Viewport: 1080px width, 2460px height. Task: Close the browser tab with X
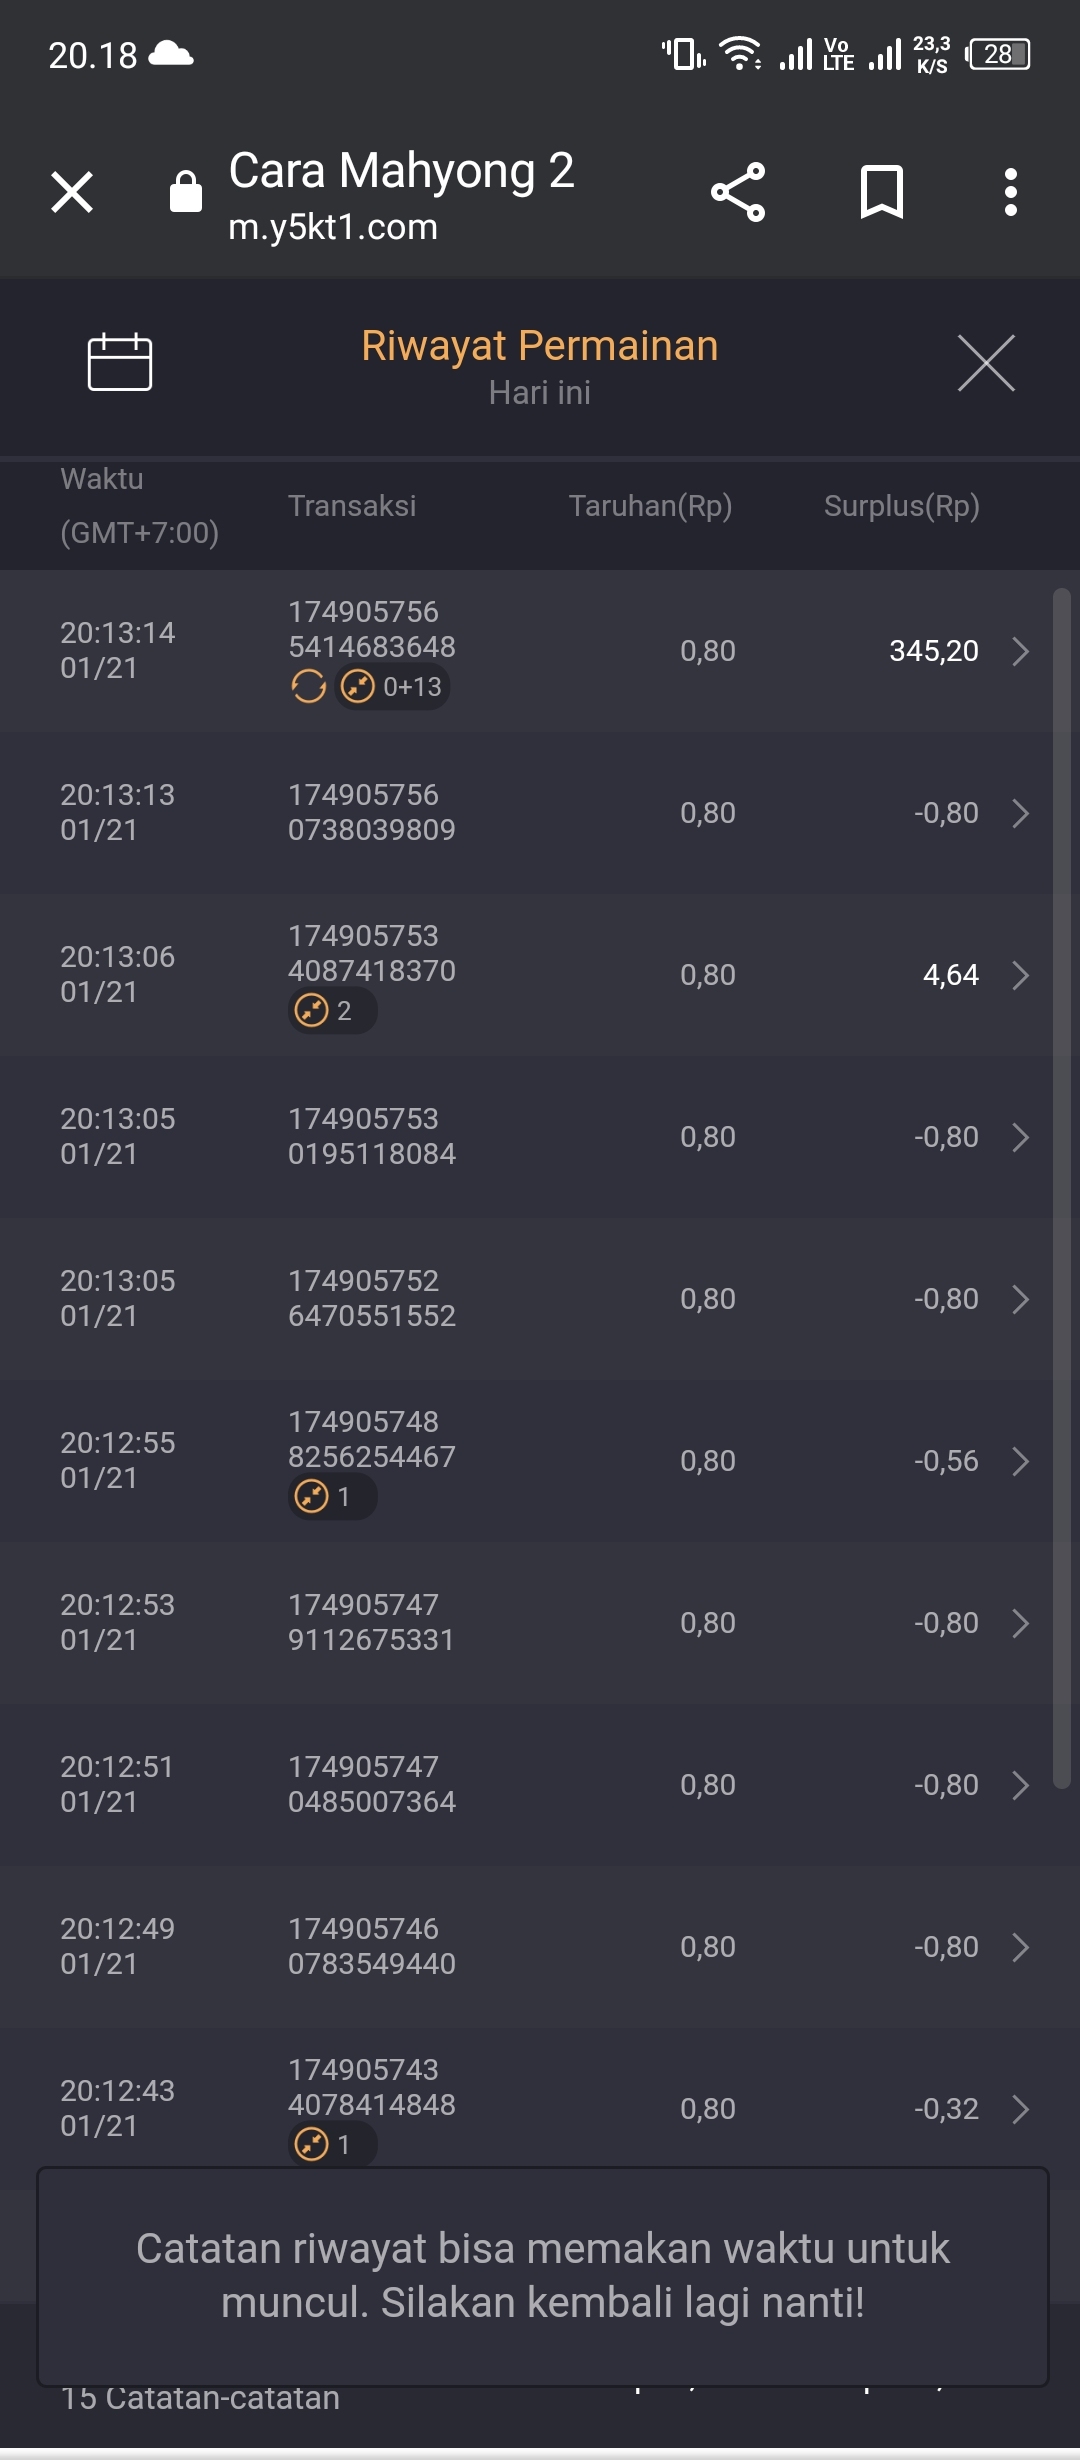(72, 192)
